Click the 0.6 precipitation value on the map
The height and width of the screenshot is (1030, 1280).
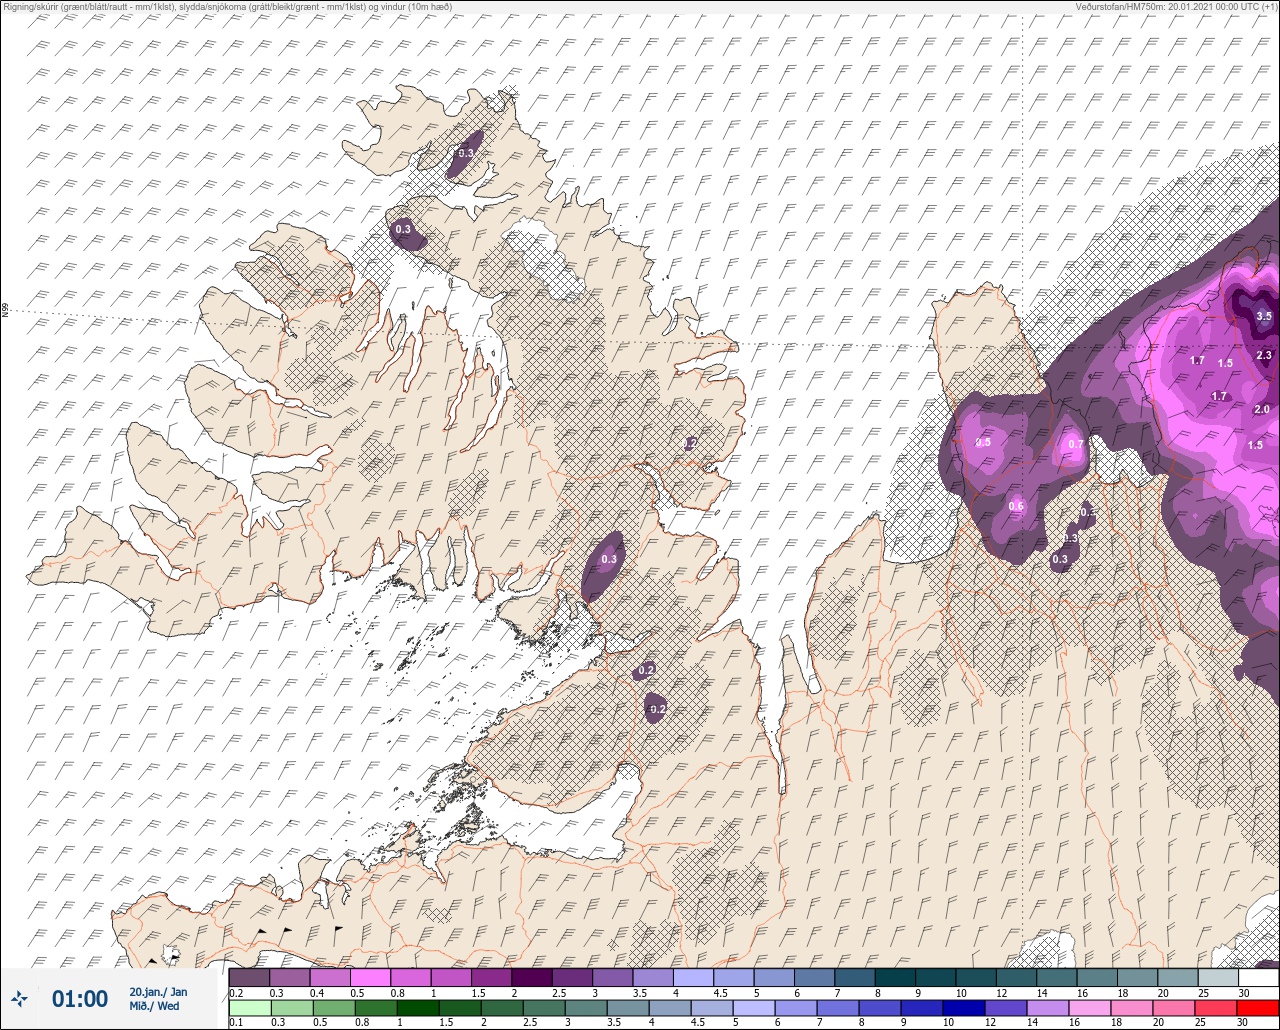(x=1016, y=506)
